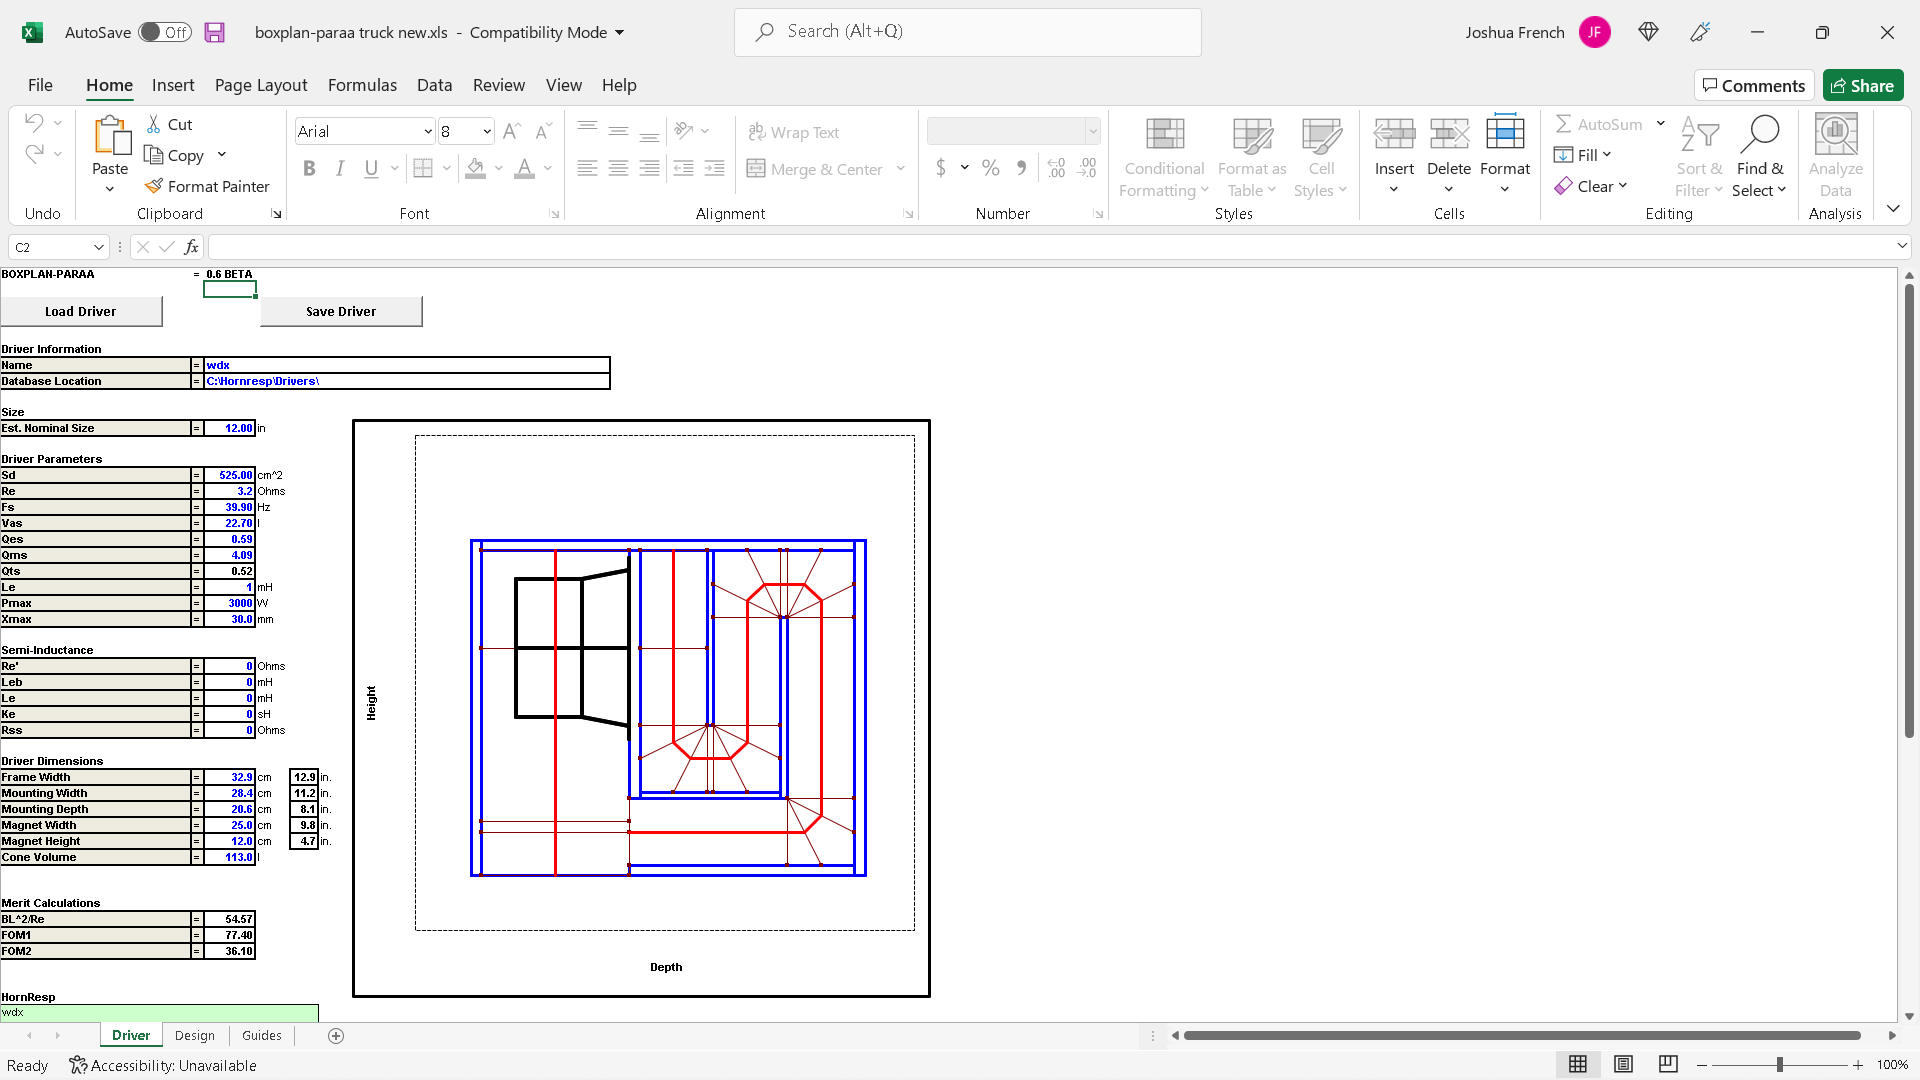The image size is (1920, 1080).
Task: Open the number format dropdown
Action: point(1093,131)
